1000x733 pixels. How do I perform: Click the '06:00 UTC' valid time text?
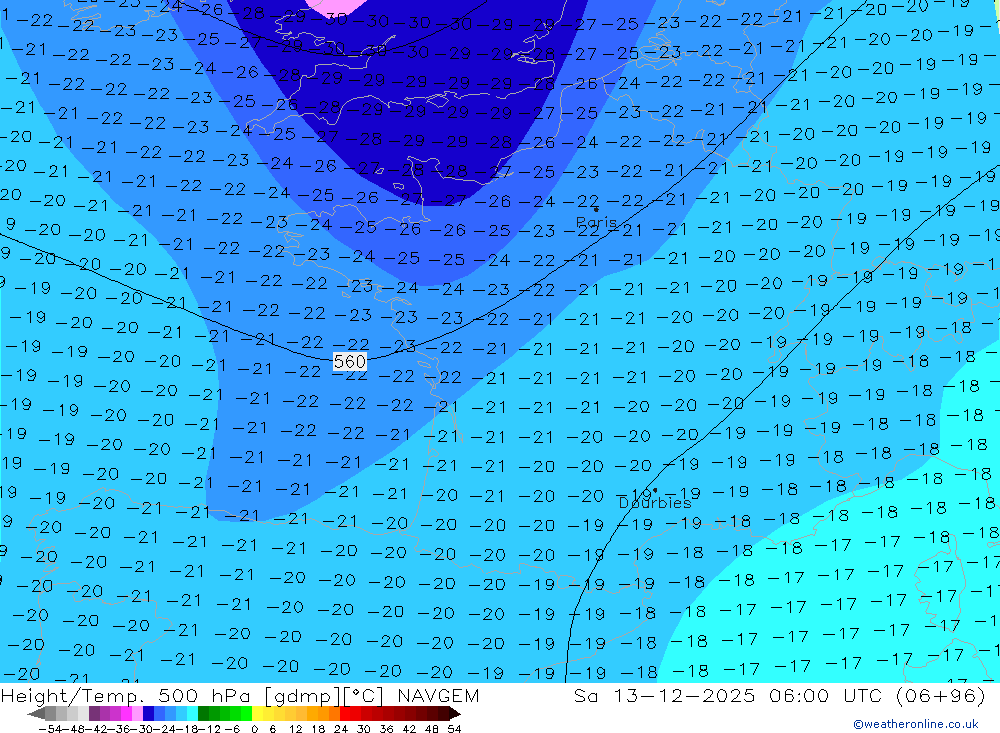pyautogui.click(x=827, y=695)
